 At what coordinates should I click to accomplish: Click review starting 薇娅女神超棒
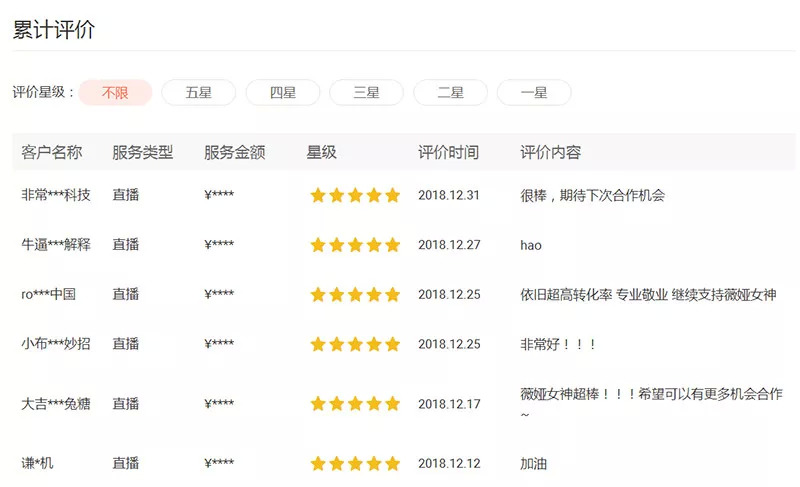651,403
